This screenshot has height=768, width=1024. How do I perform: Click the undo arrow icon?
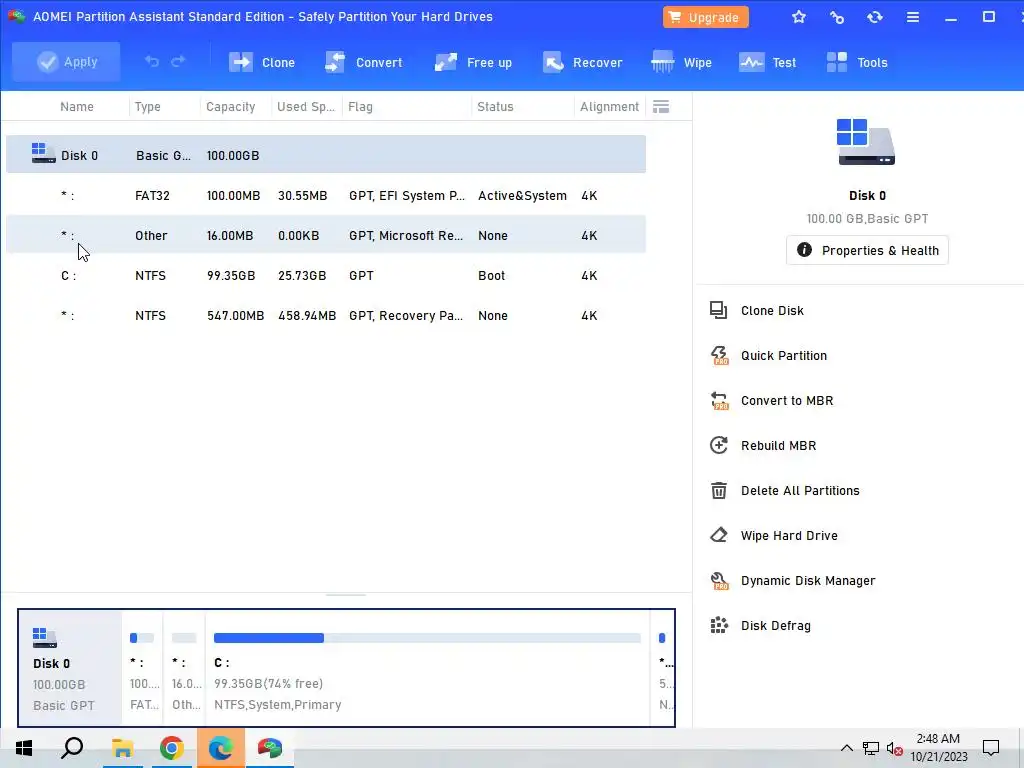(x=152, y=61)
